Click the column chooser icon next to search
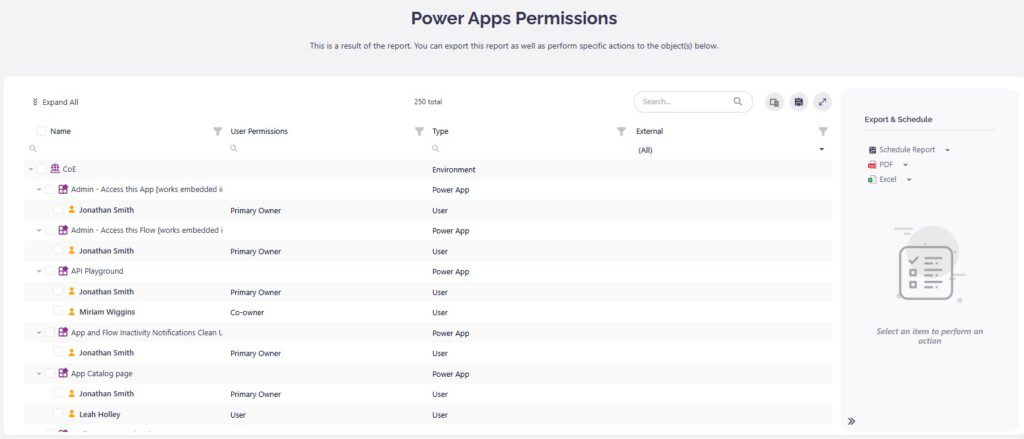Screen dimensions: 1024x439 [774, 102]
